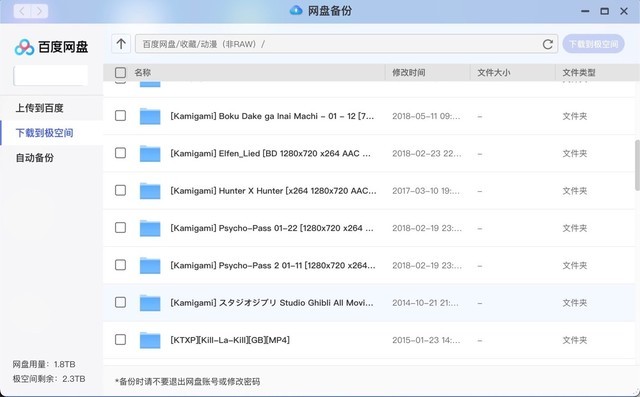The height and width of the screenshot is (397, 640).
Task: Check the Psycho-Pass 2 01-11 row checkbox
Action: click(x=120, y=265)
